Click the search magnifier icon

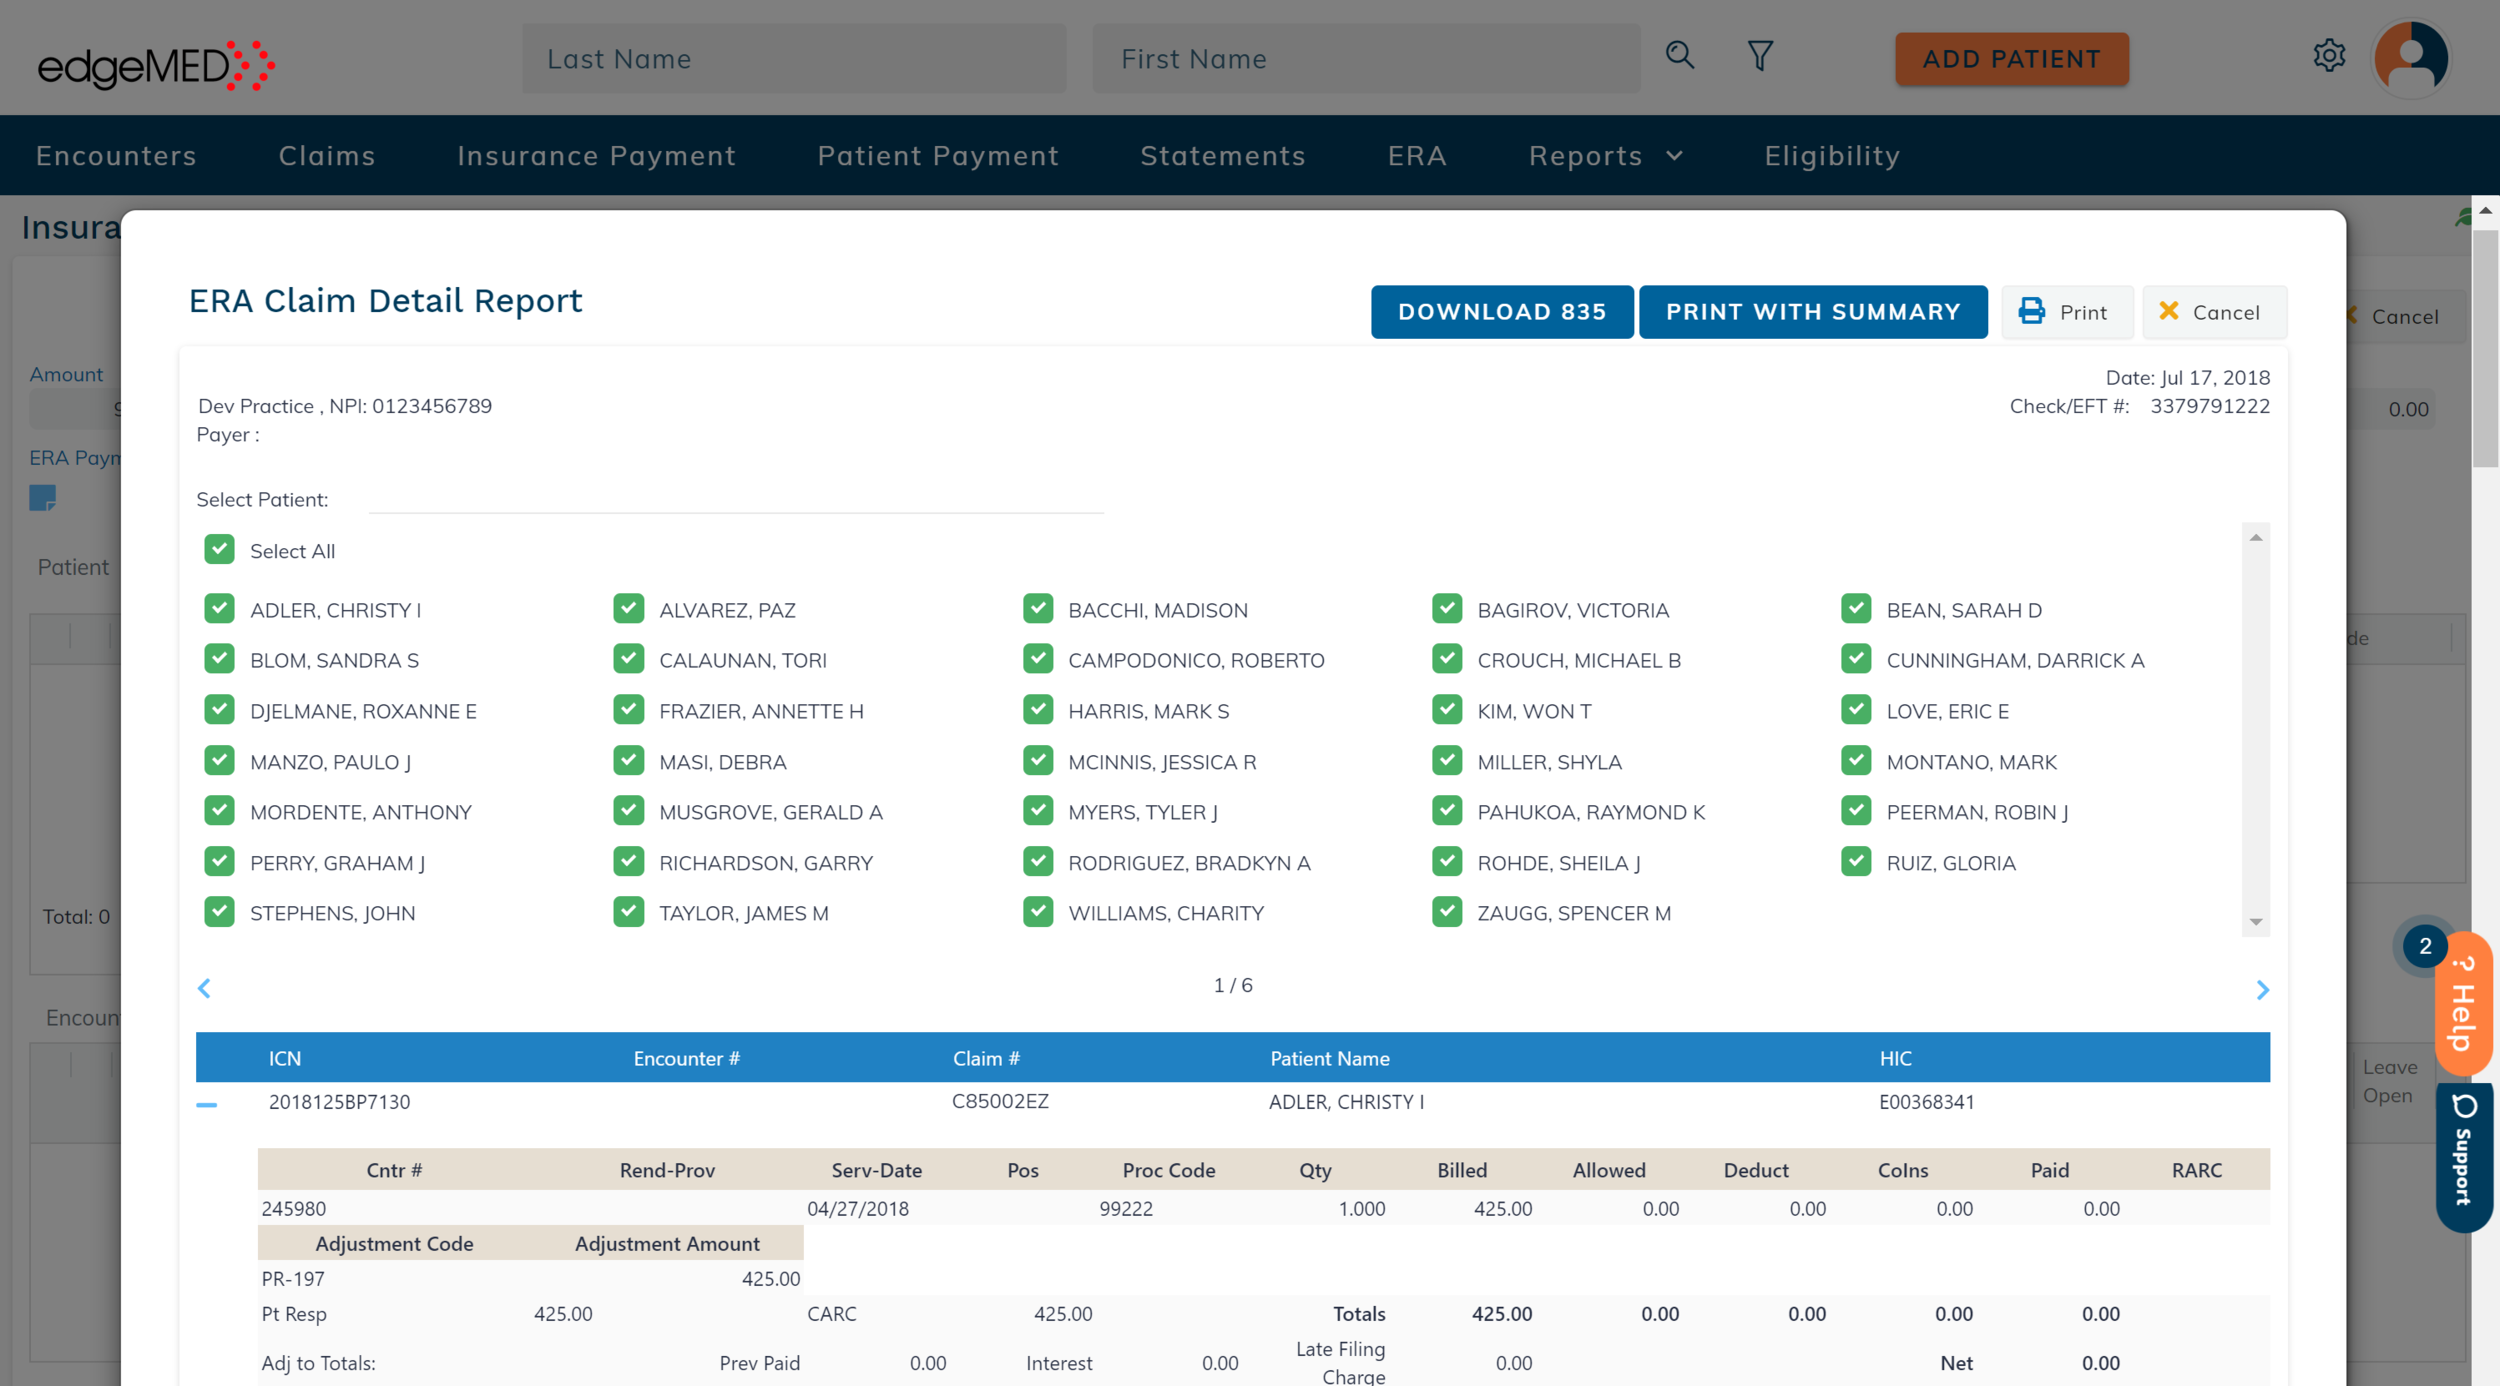pos(1679,56)
